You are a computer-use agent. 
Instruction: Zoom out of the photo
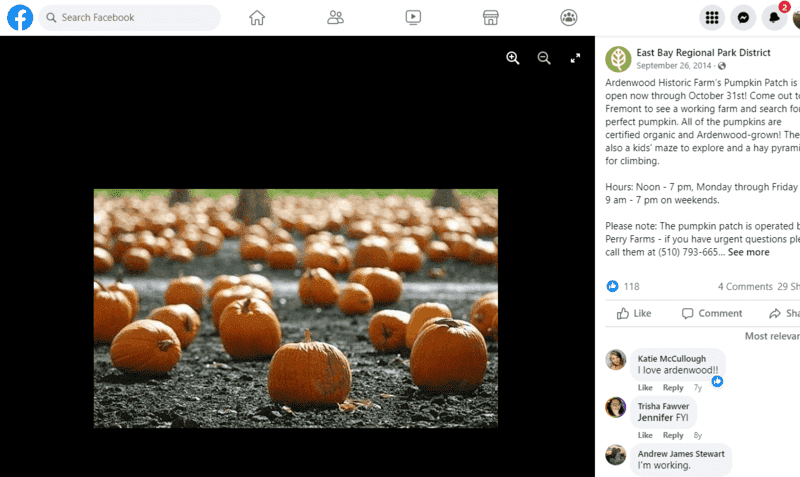544,58
